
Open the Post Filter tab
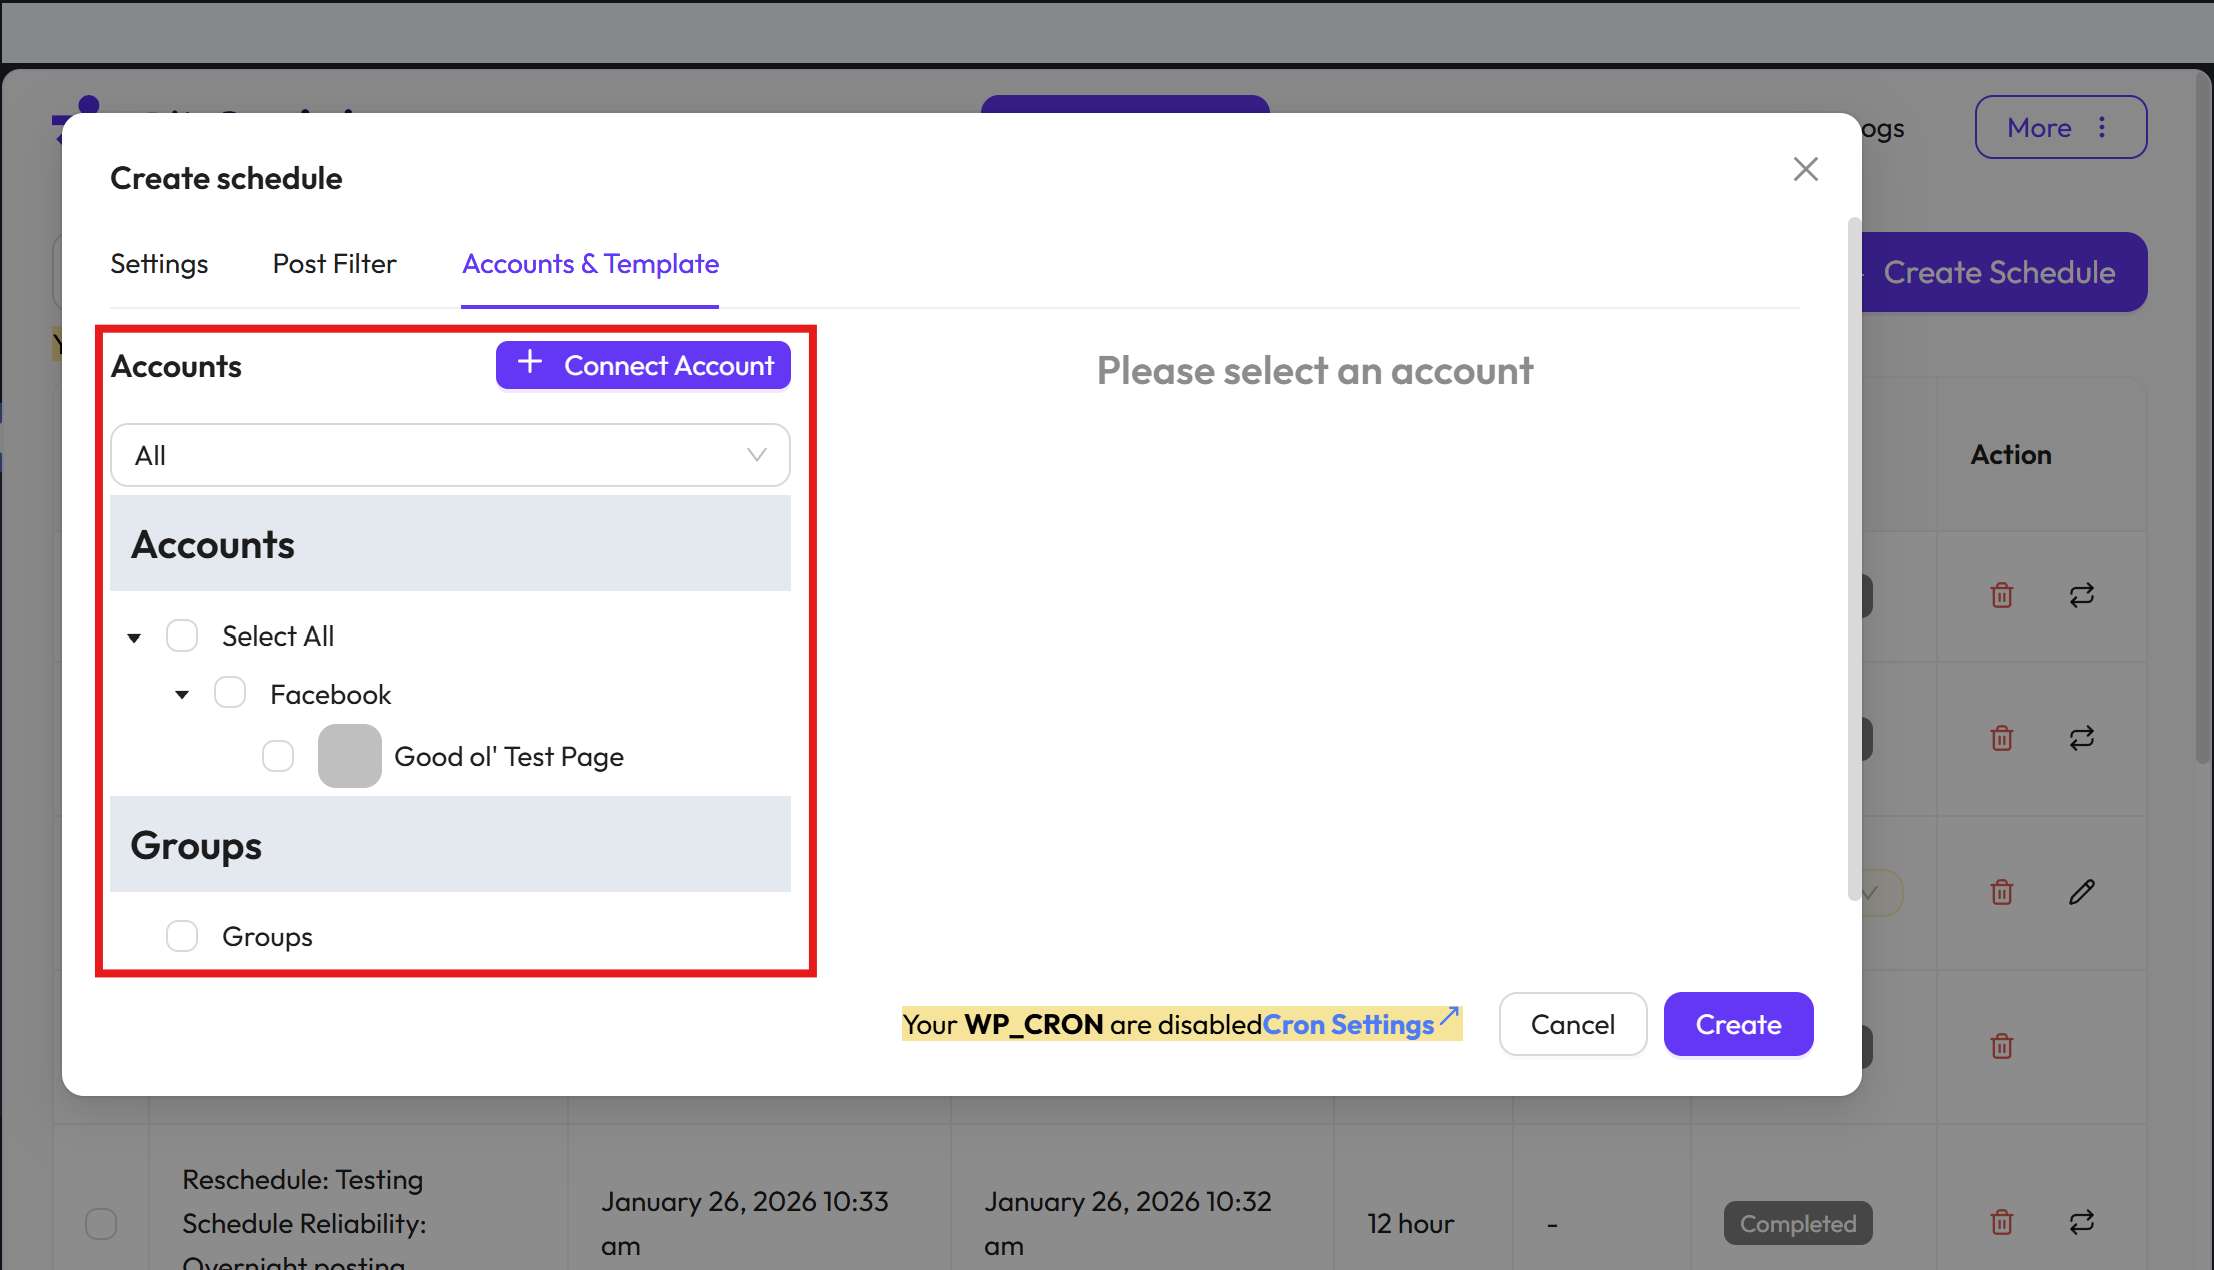coord(334,264)
